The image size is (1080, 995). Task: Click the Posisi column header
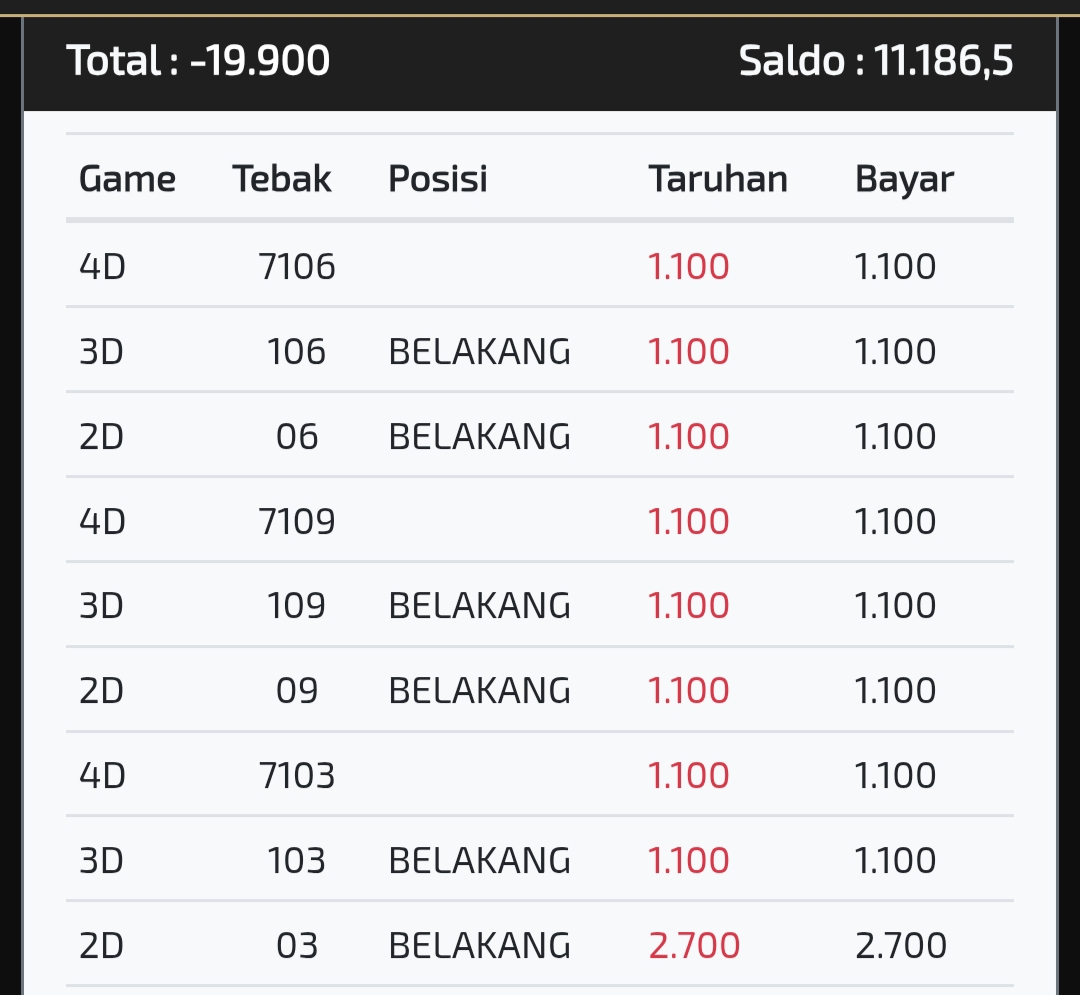[x=438, y=179]
